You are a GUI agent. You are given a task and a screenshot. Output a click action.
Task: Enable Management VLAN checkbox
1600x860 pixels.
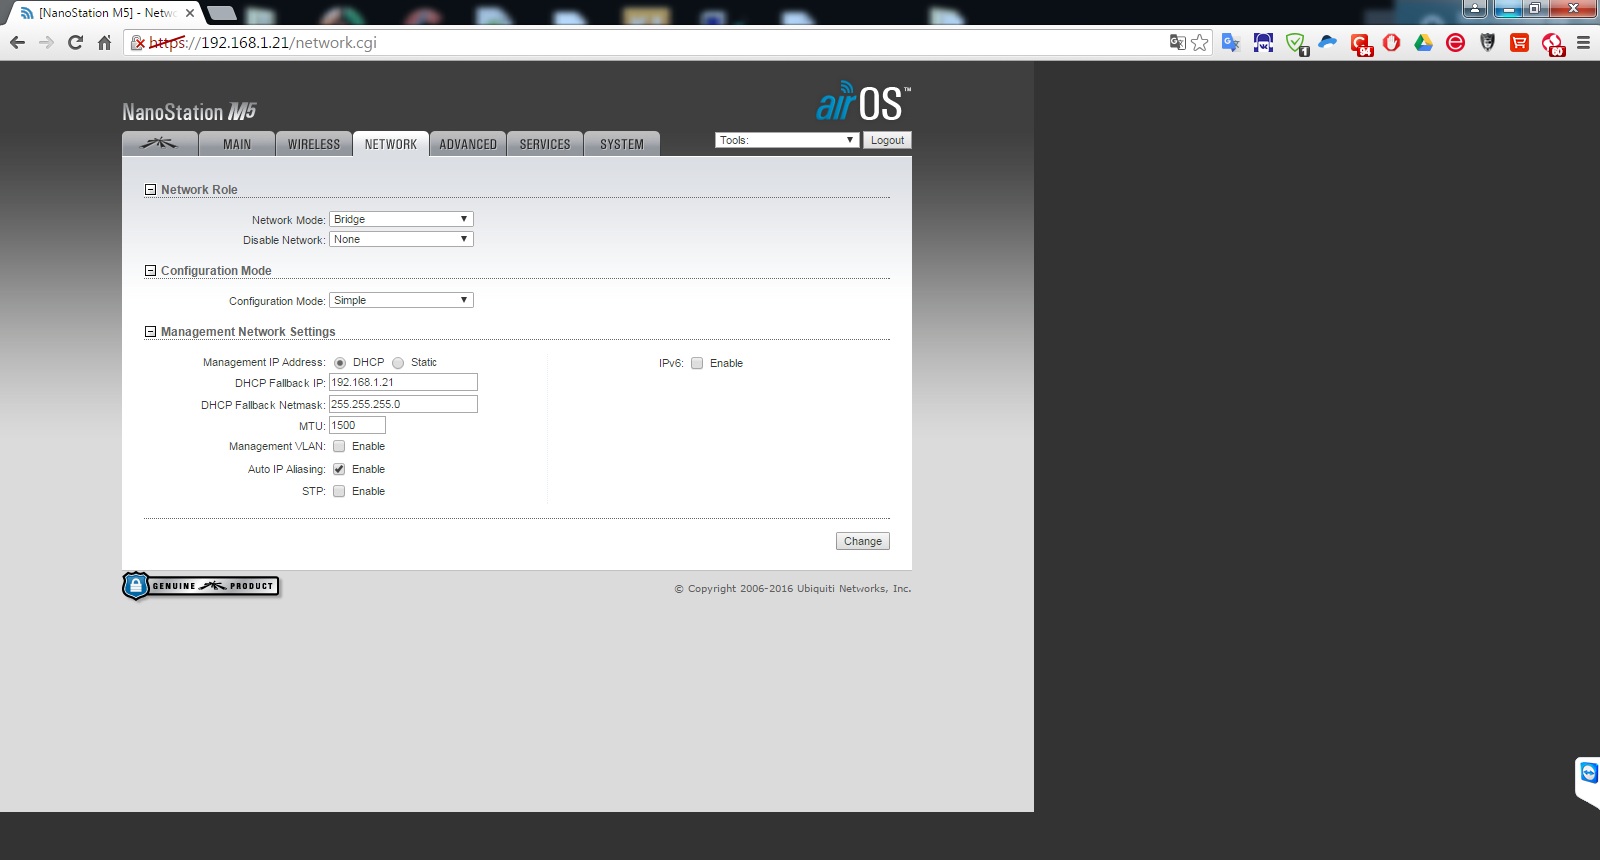tap(339, 446)
